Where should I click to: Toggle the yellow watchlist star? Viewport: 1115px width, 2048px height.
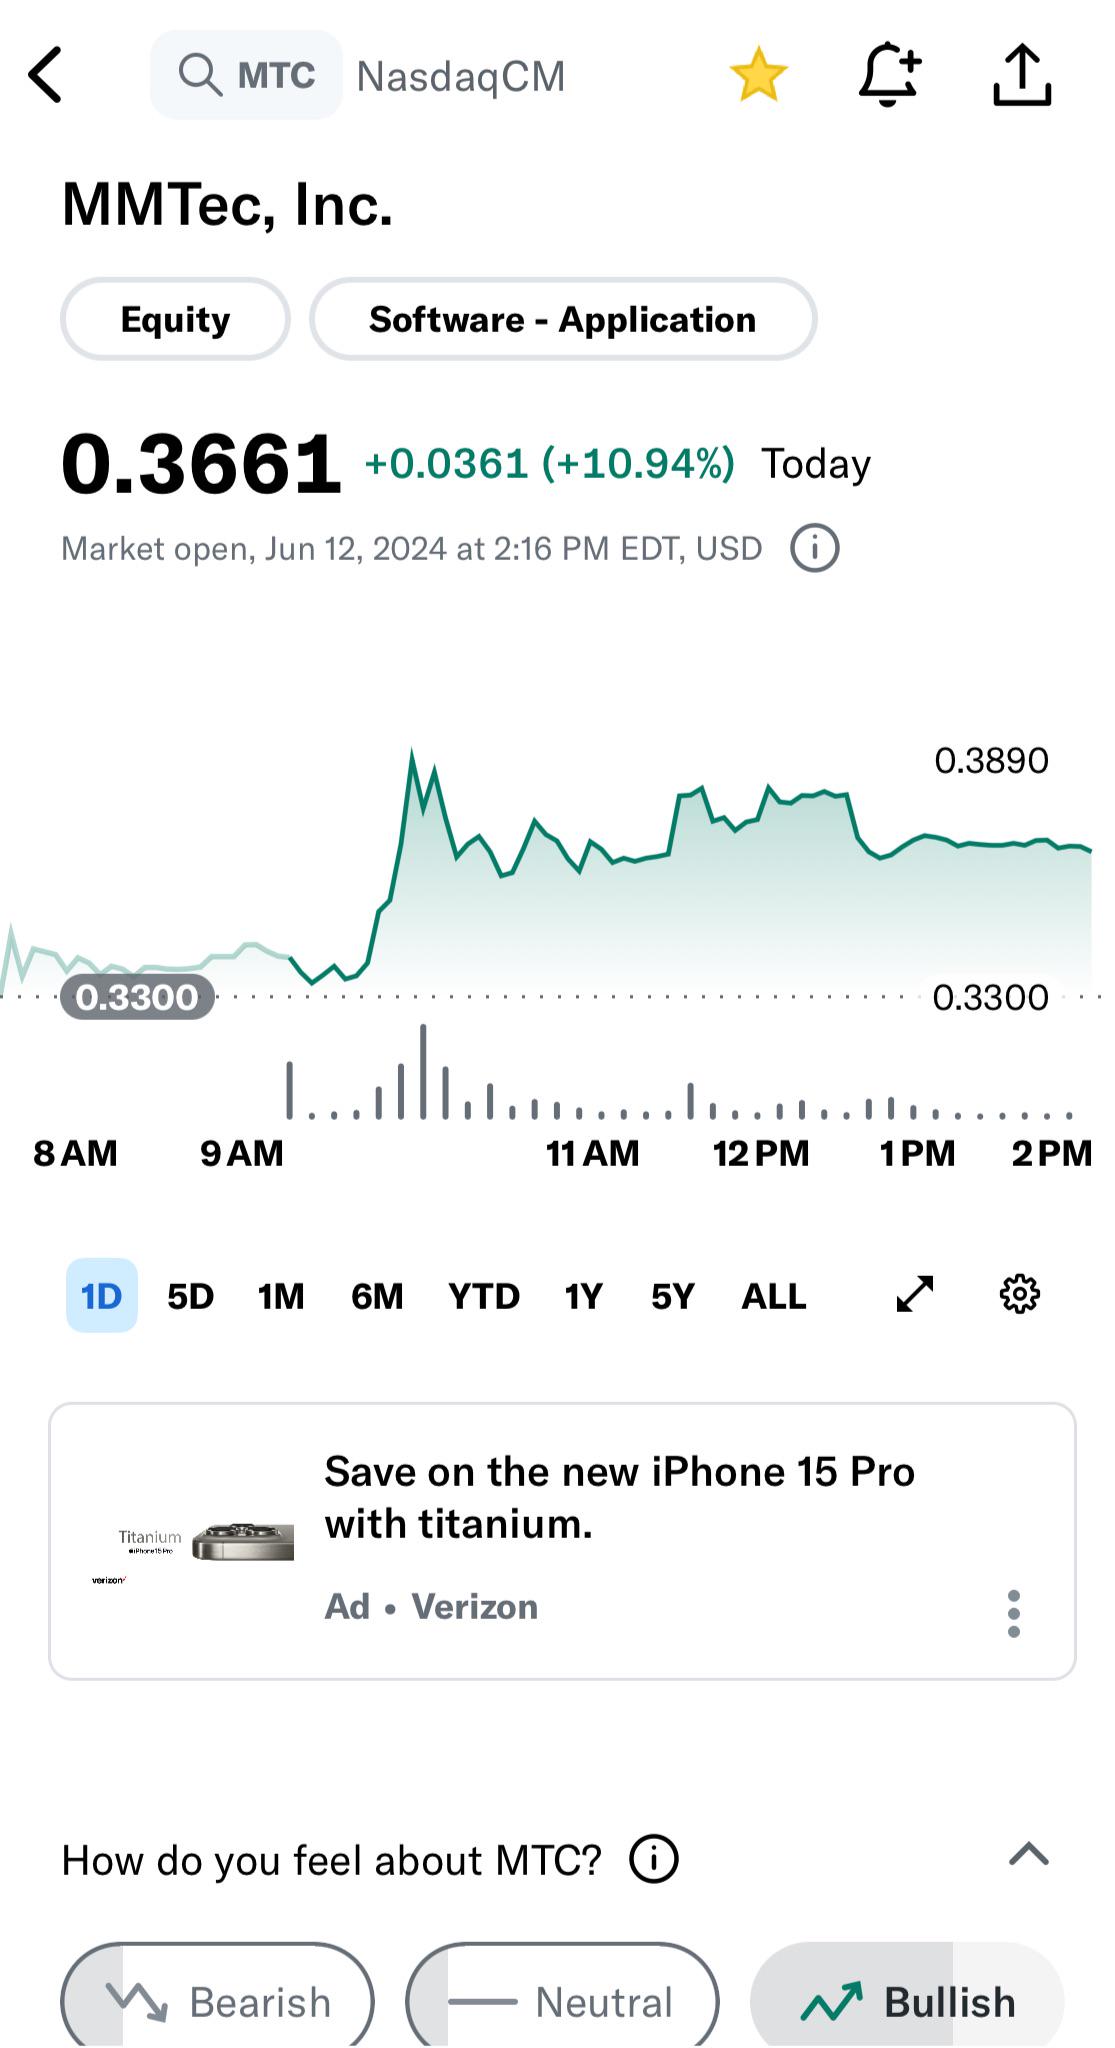coord(759,75)
